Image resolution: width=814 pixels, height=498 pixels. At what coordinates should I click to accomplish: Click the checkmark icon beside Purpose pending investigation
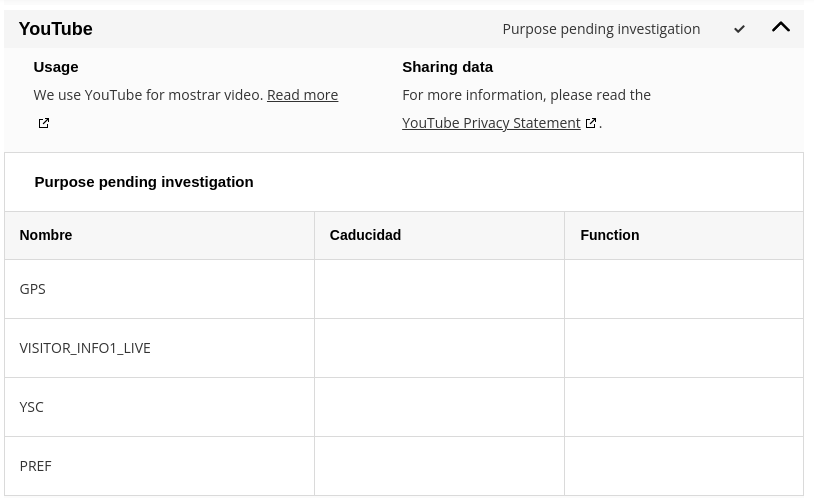tap(739, 29)
